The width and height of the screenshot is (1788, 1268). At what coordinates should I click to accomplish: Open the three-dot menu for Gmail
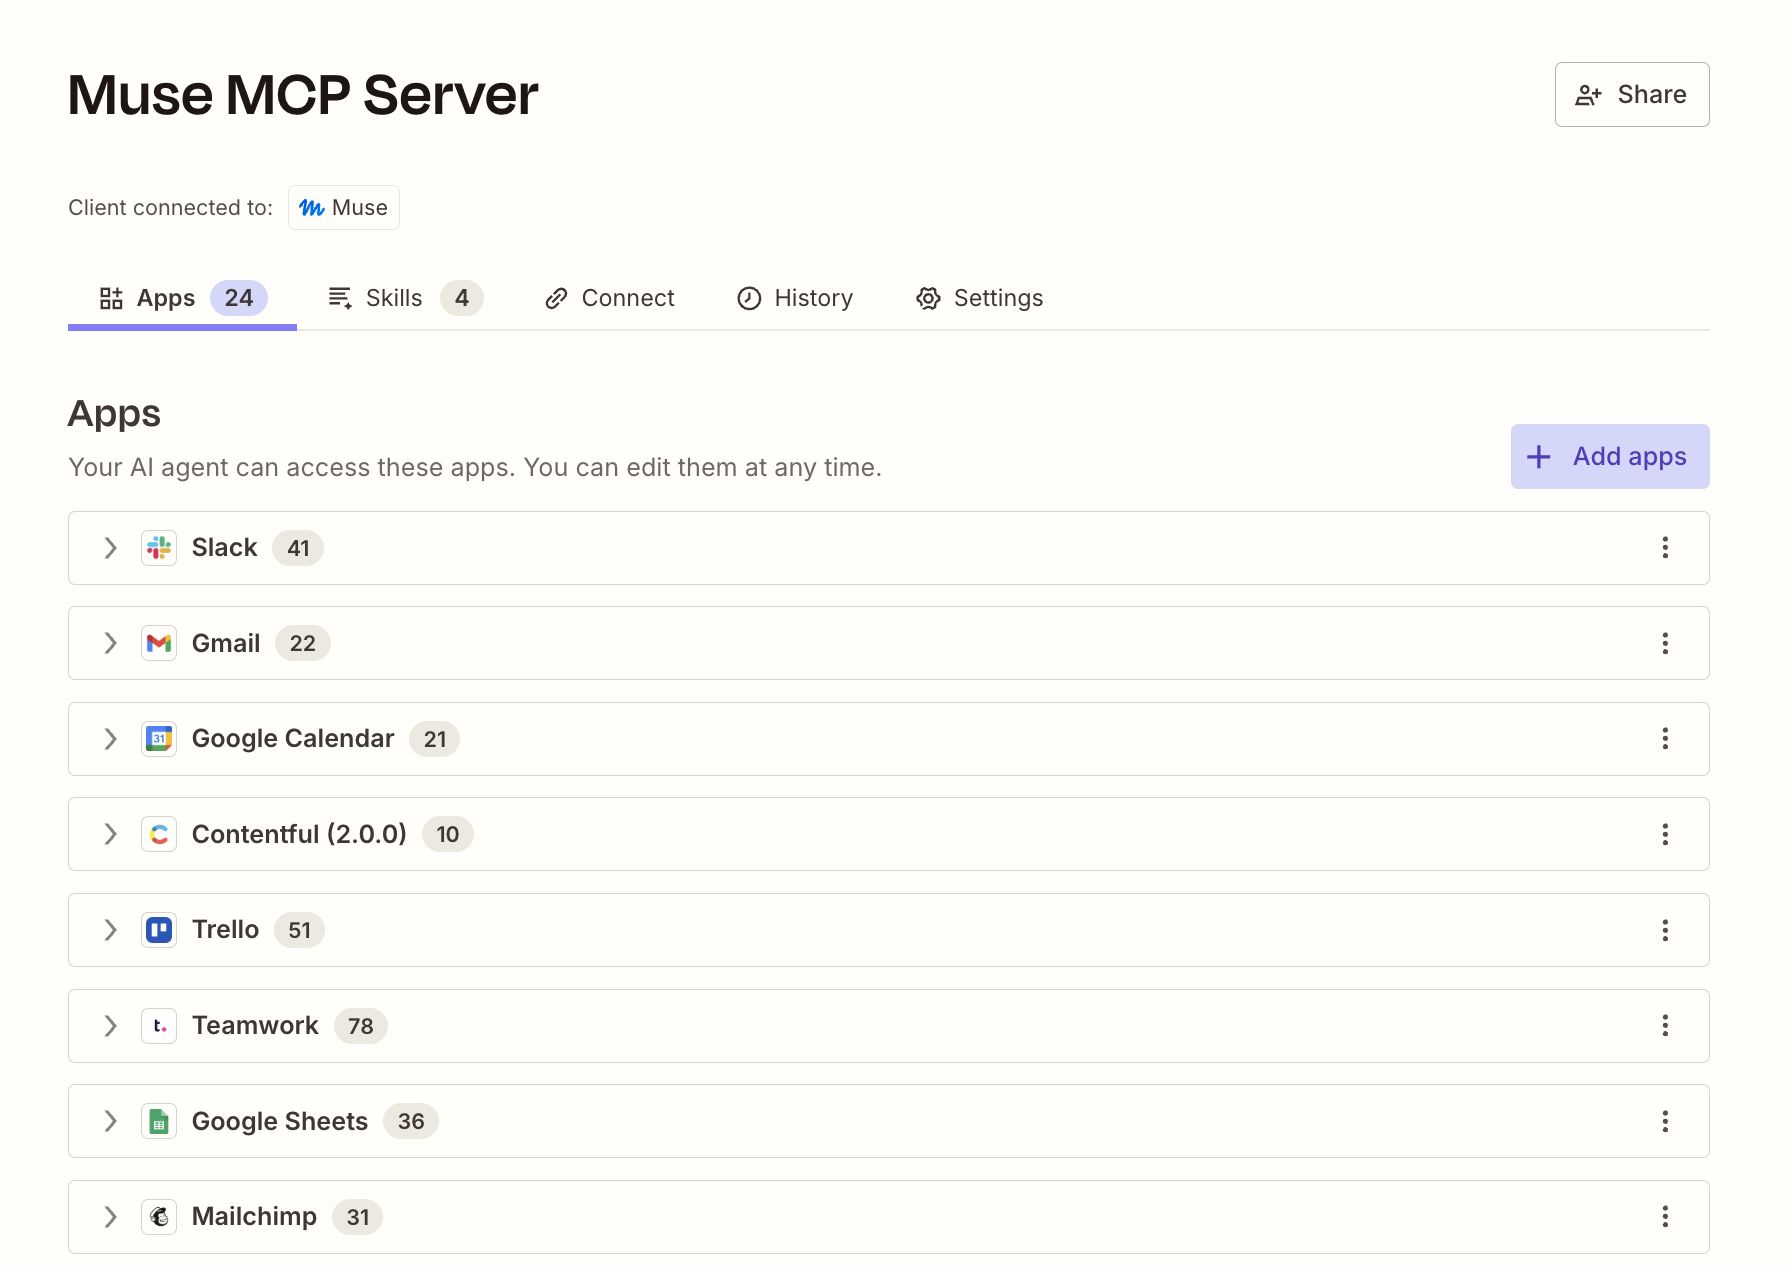pyautogui.click(x=1665, y=643)
